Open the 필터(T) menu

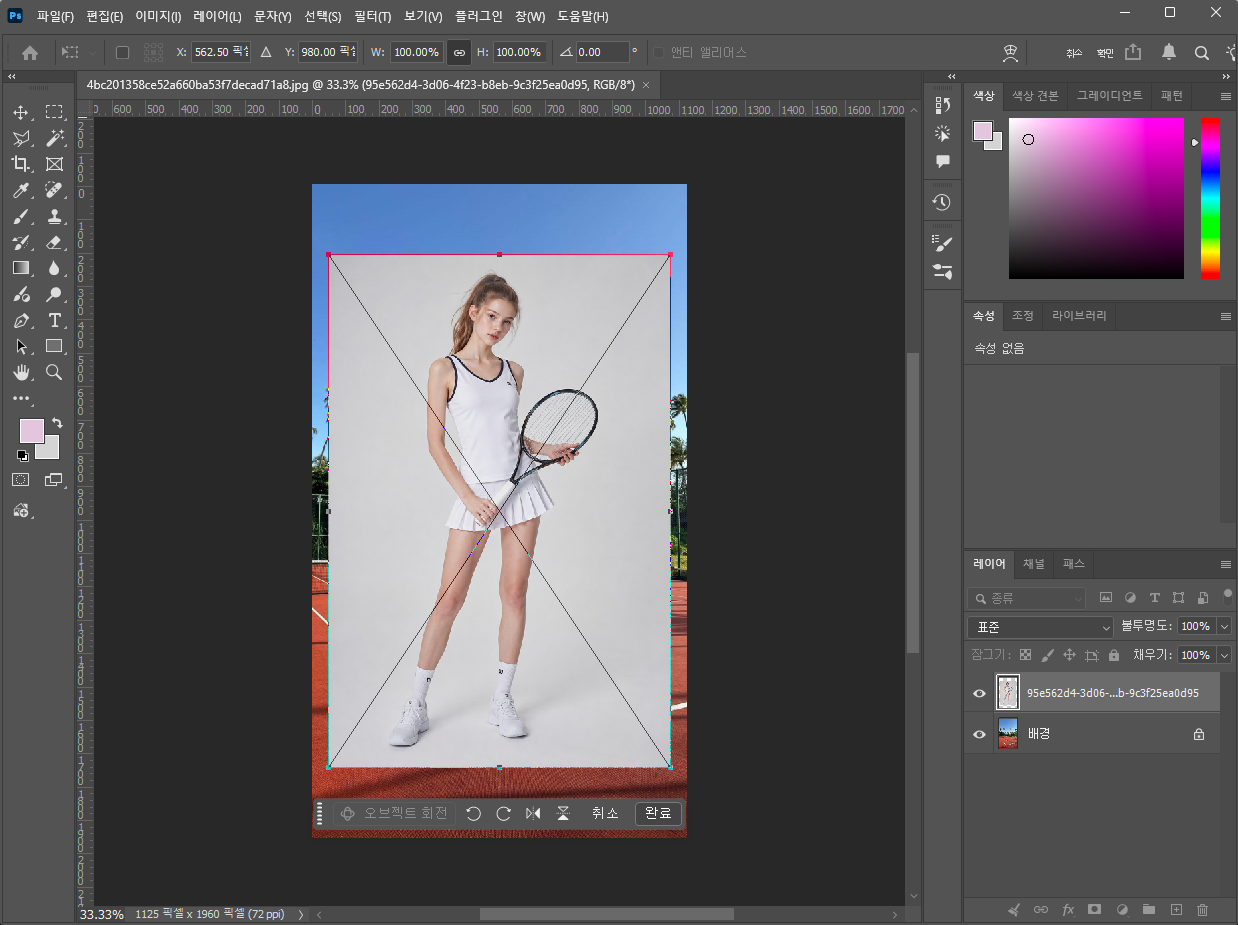point(373,16)
